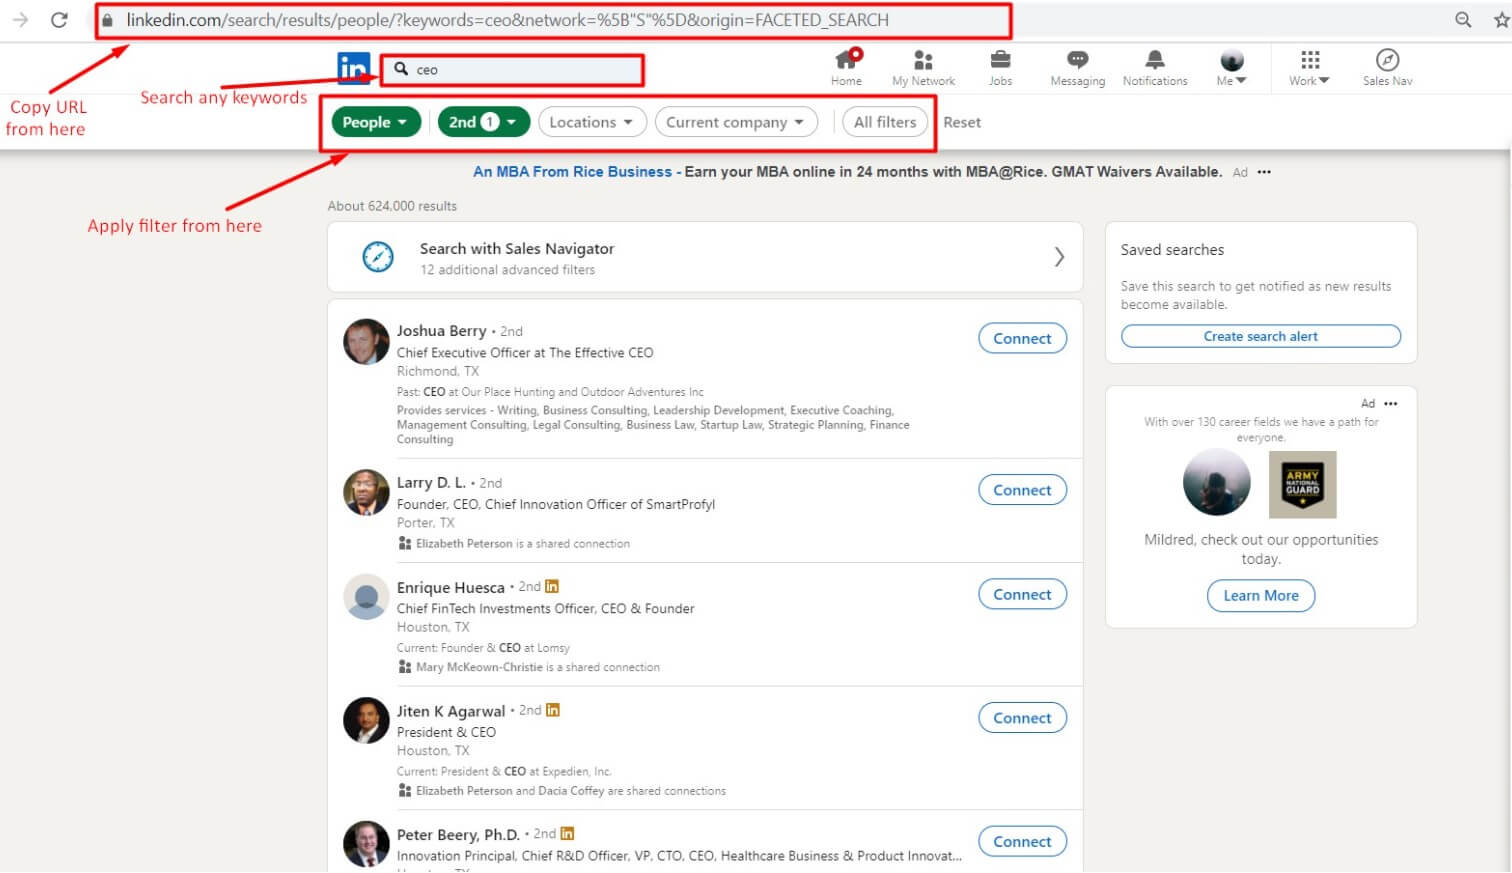This screenshot has height=873, width=1512.
Task: Click the round profile photo in sidebar ad
Action: tap(1216, 483)
